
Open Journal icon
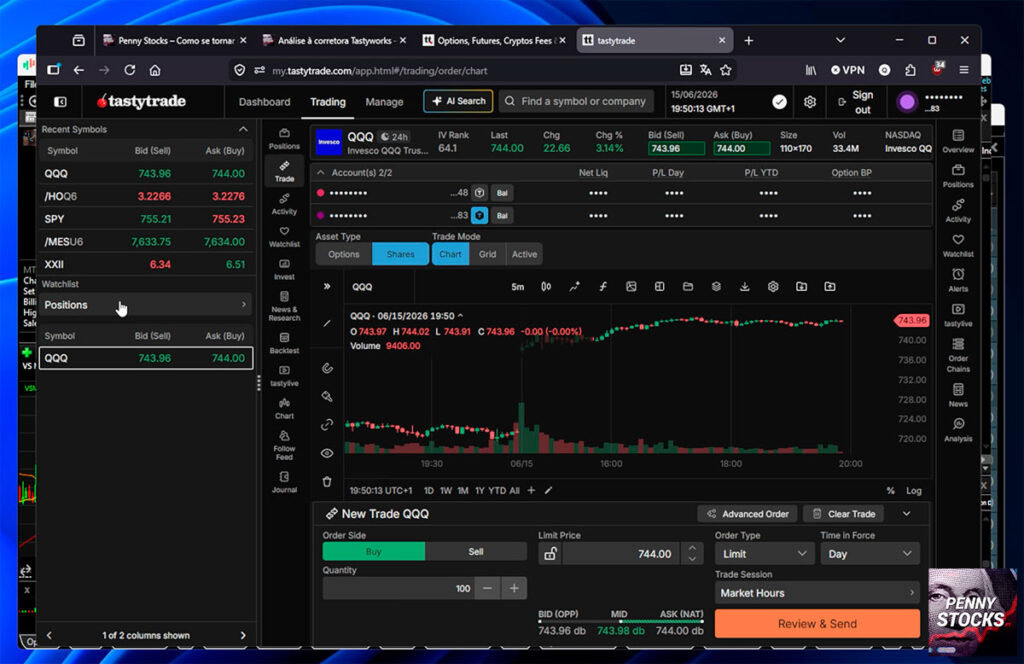pyautogui.click(x=284, y=482)
